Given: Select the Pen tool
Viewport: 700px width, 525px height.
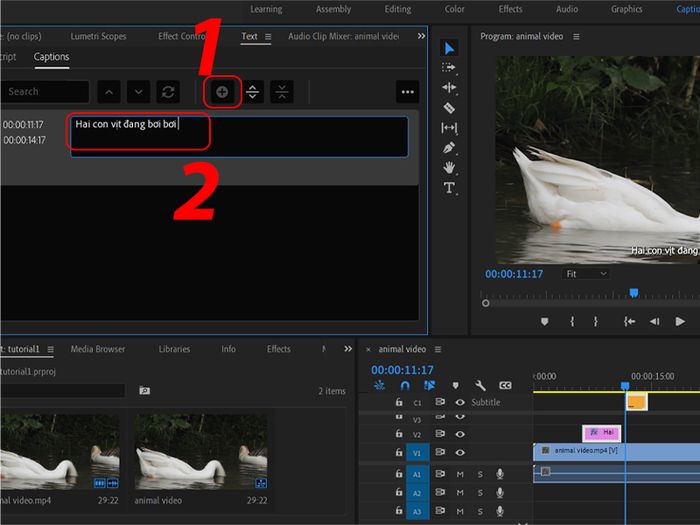Looking at the screenshot, I should (x=449, y=148).
